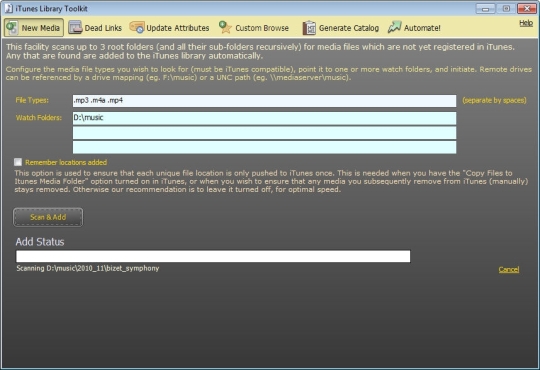The height and width of the screenshot is (370, 540).
Task: Maximize the iTunes Library Toolkit window
Action: 506,9
